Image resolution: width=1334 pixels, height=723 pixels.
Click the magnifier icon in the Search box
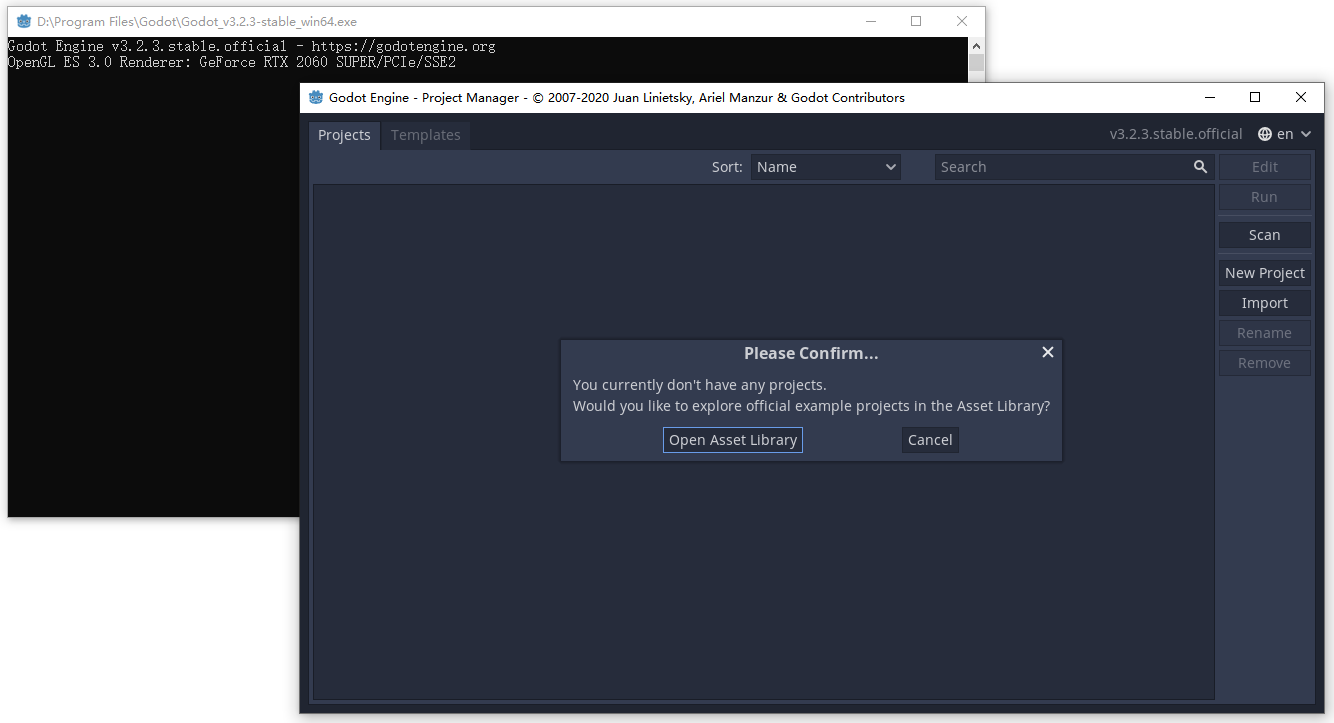point(1200,167)
